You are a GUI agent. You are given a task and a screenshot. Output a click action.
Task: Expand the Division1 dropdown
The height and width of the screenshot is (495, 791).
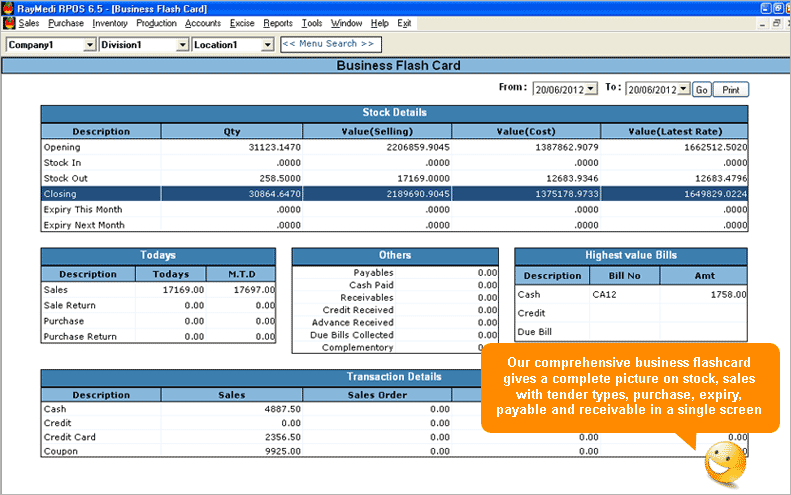click(x=182, y=45)
